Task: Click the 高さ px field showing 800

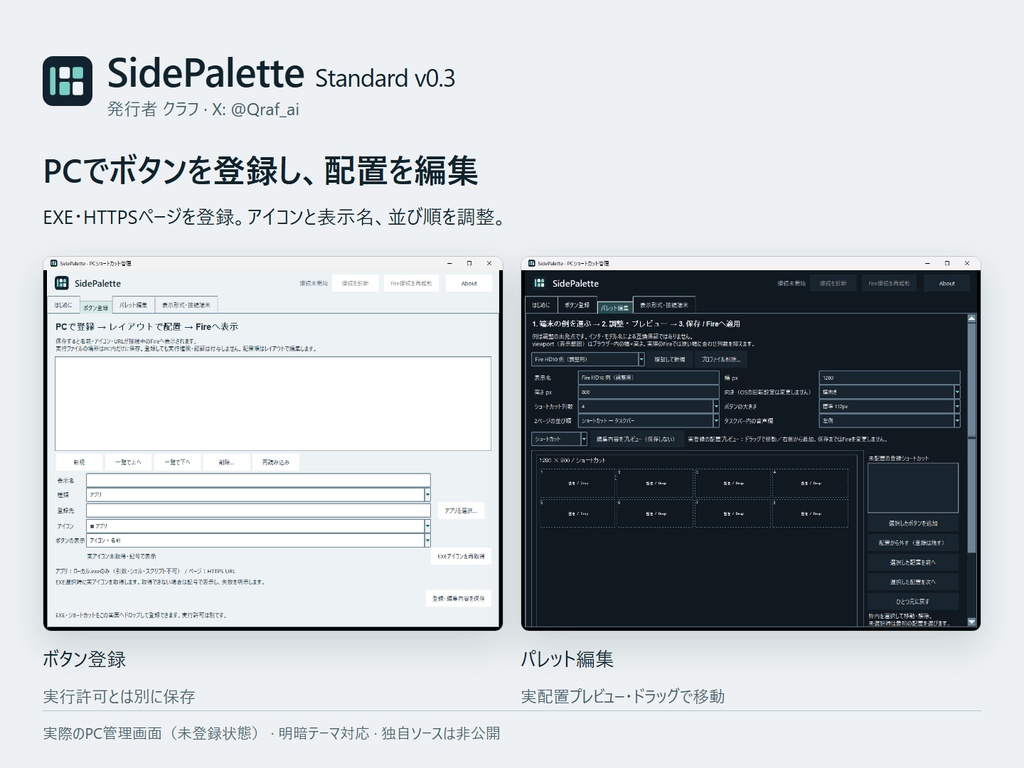Action: click(648, 392)
